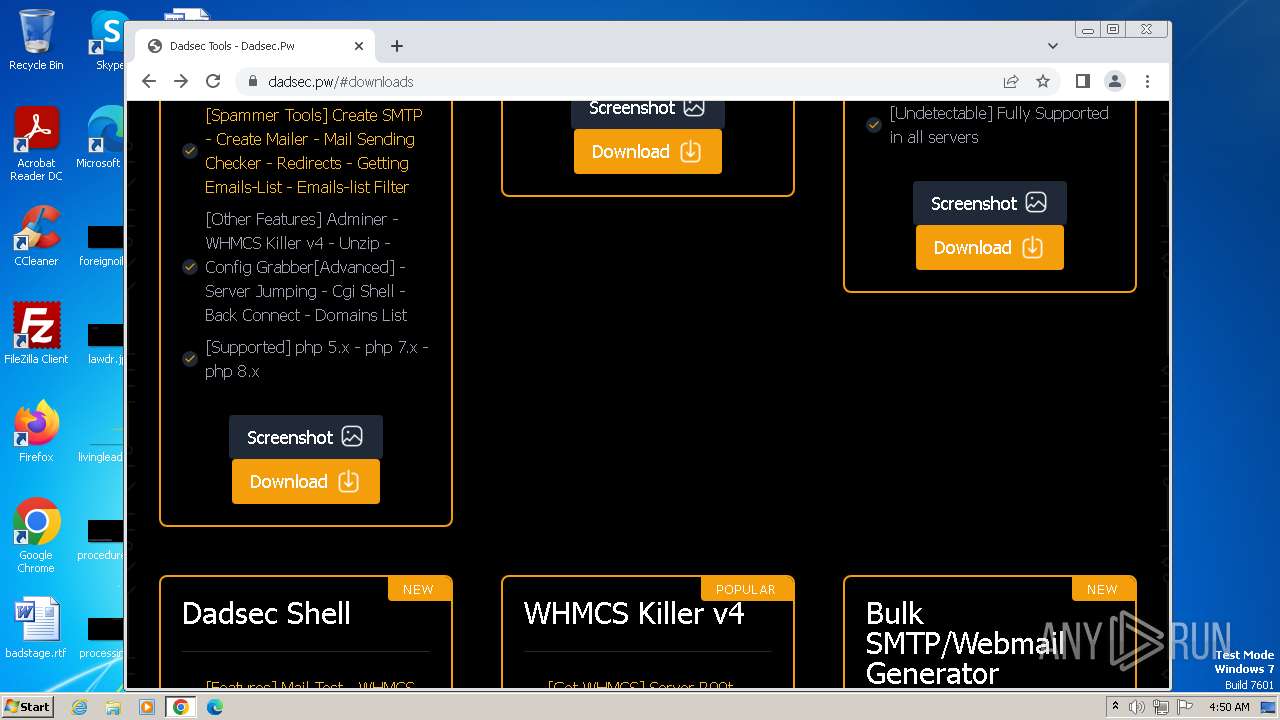Screen dimensions: 1280x720
Task: Click the NEW badge on Dadsec Shell card
Action: pos(418,589)
